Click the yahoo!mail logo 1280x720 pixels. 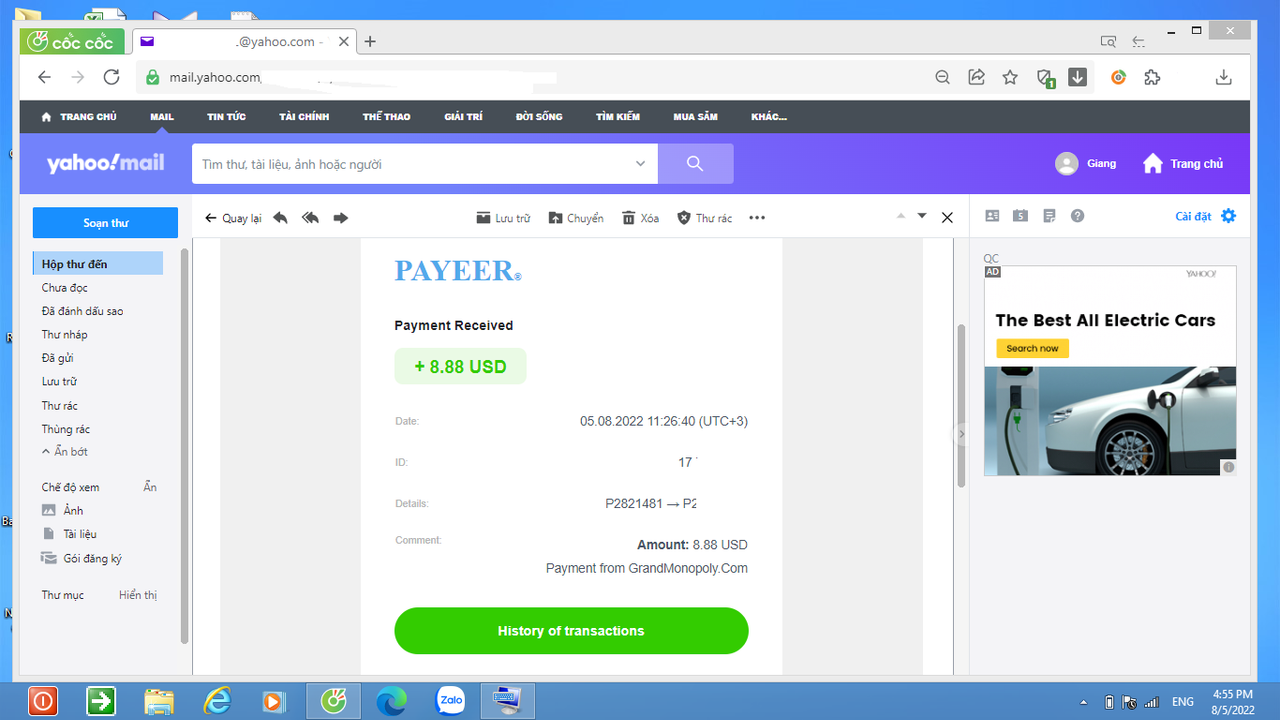click(x=106, y=163)
